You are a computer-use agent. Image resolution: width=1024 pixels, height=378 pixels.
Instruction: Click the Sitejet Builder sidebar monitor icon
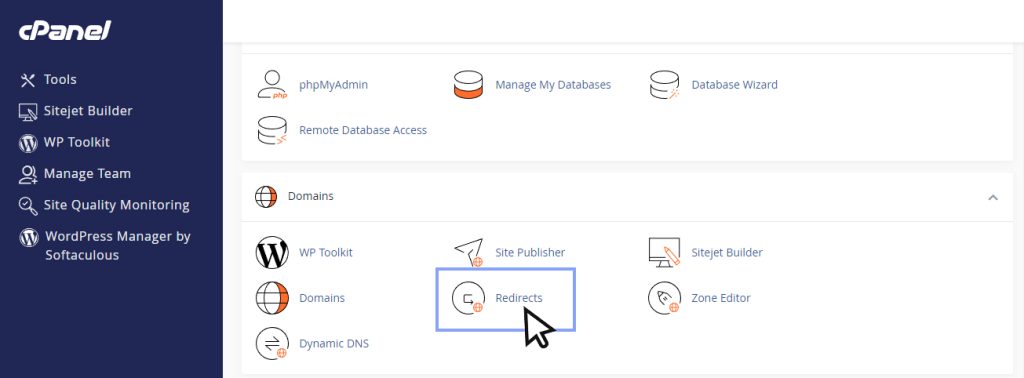click(x=27, y=112)
